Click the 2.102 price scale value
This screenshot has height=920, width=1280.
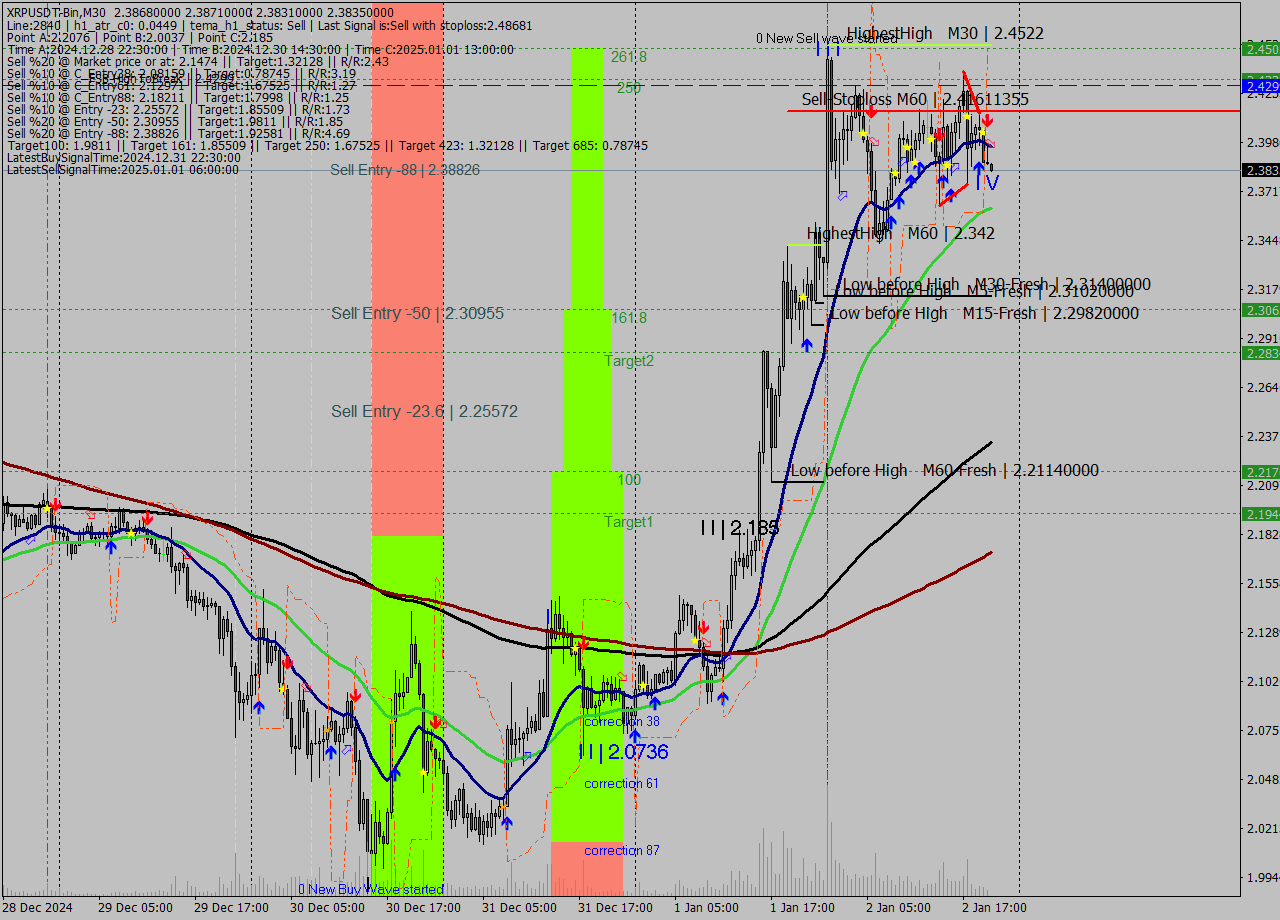pyautogui.click(x=1262, y=681)
